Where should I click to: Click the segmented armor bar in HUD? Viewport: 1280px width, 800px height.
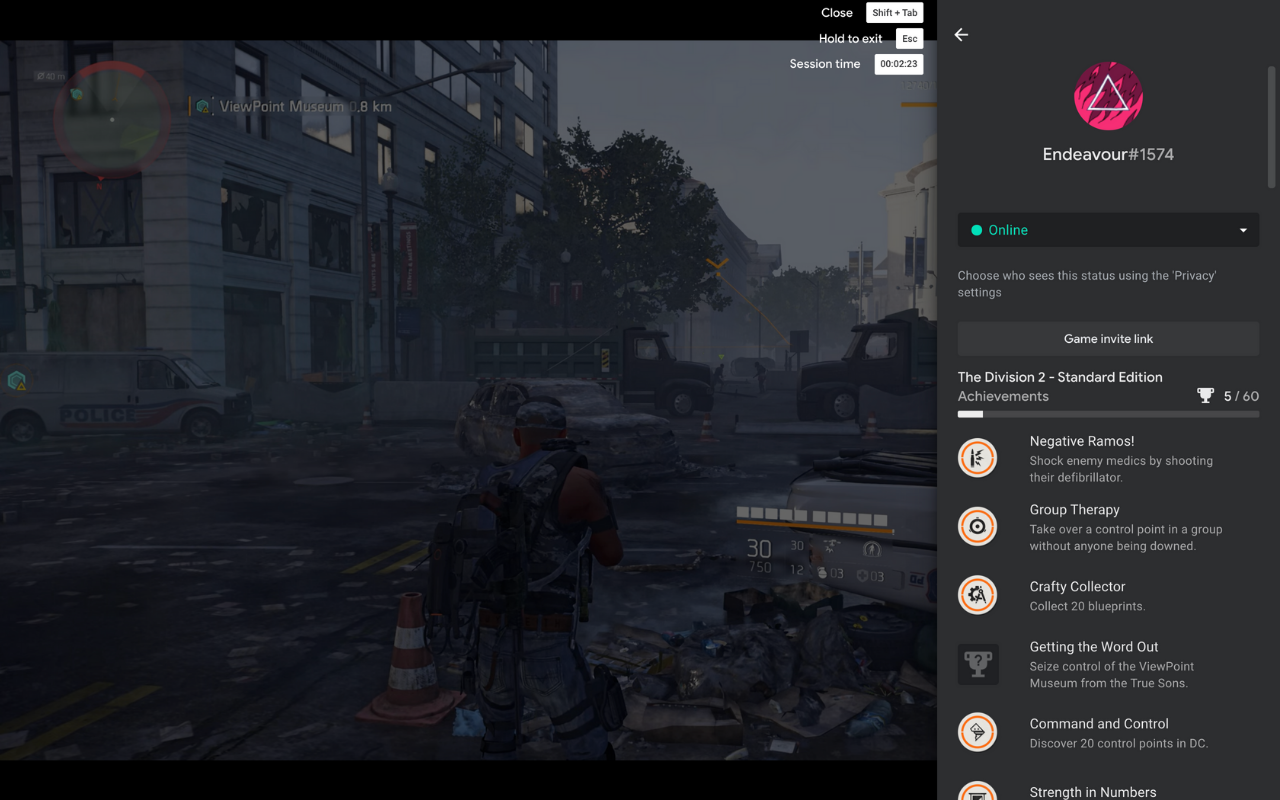coord(811,517)
